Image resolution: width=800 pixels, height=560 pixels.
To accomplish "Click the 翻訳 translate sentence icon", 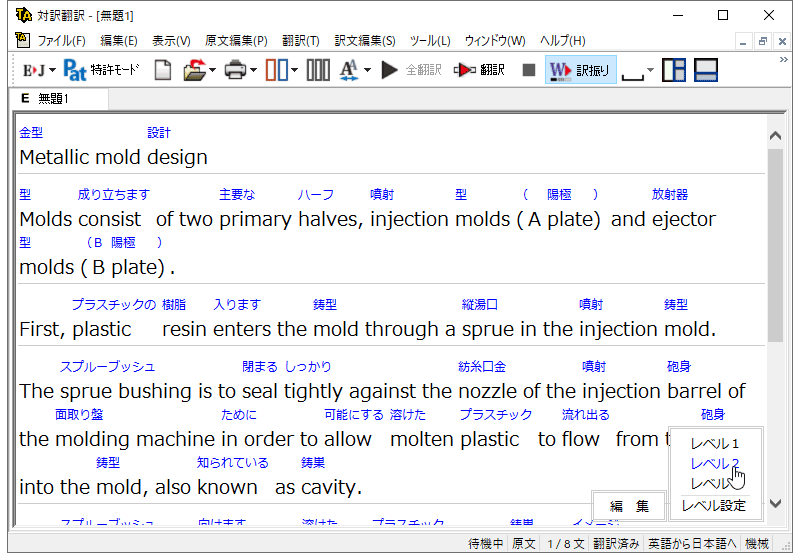I will (479, 70).
